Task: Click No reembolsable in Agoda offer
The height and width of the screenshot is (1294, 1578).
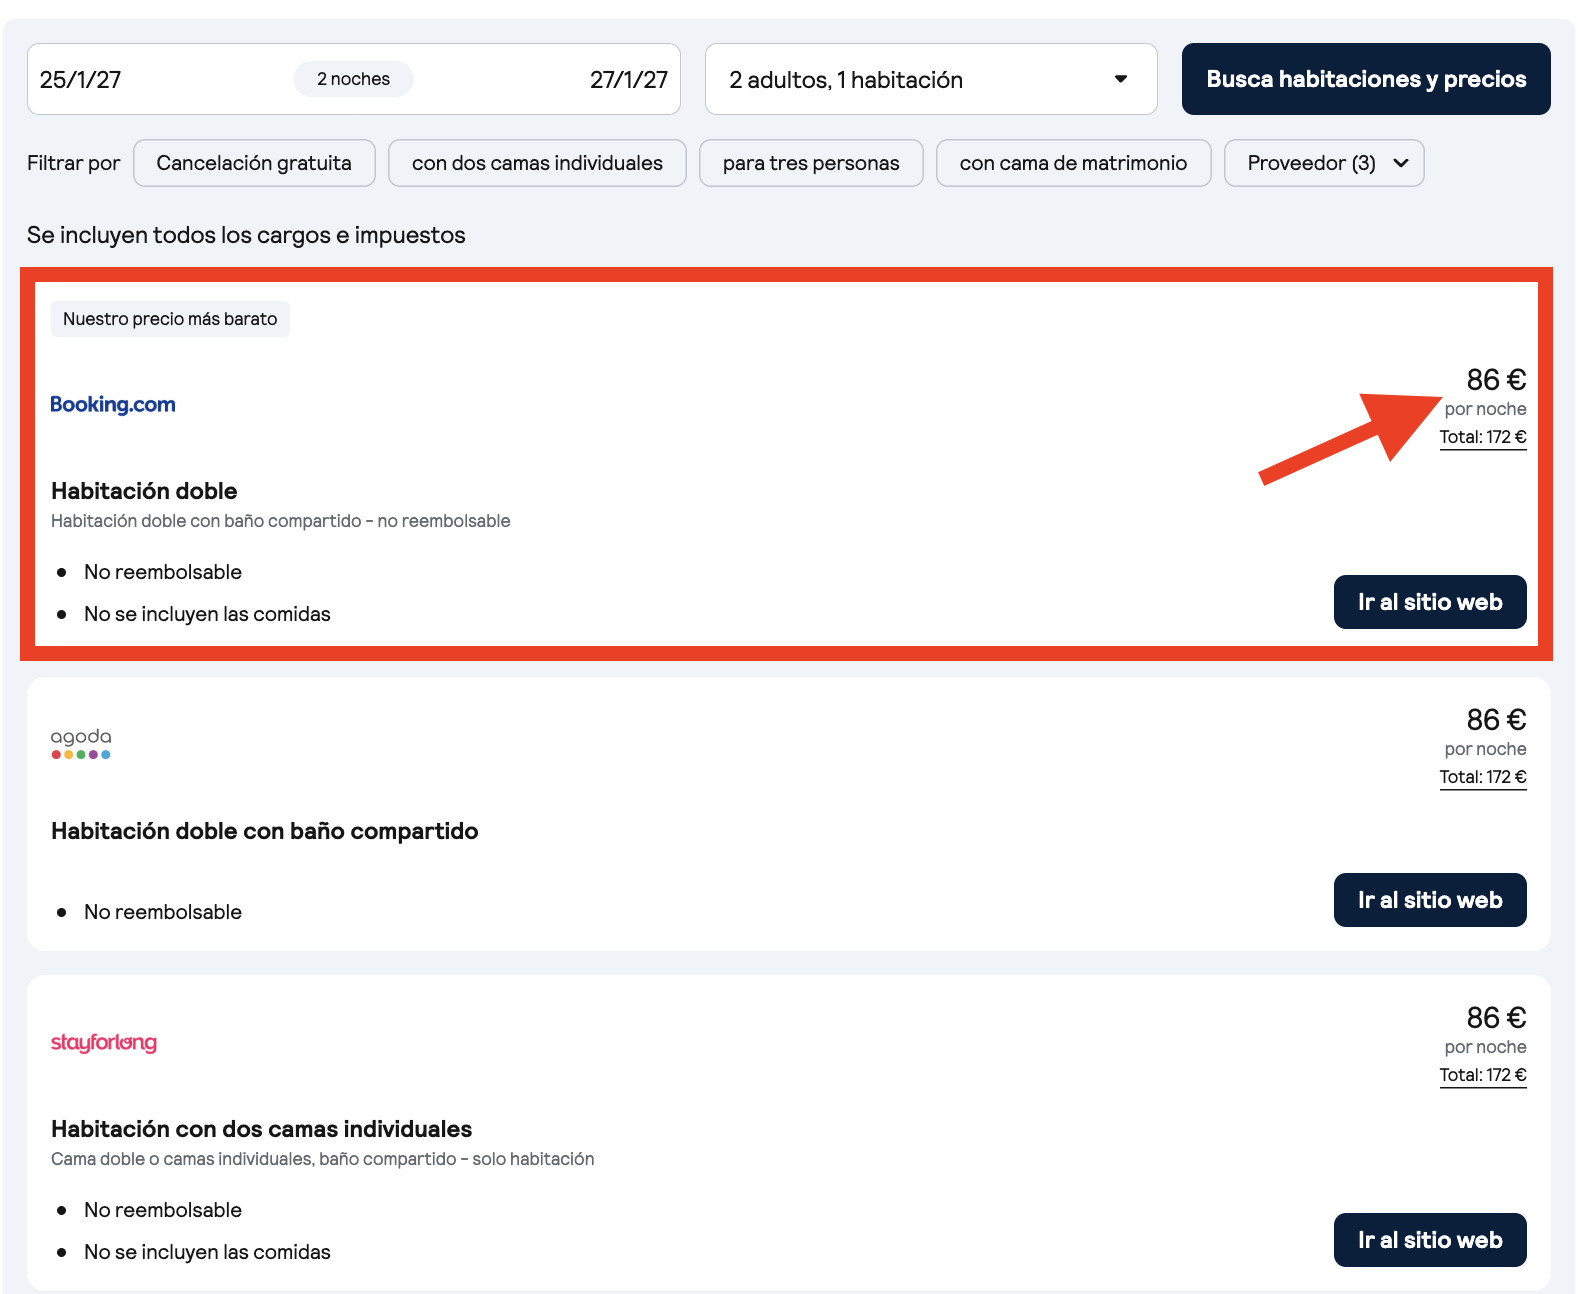Action: [163, 912]
